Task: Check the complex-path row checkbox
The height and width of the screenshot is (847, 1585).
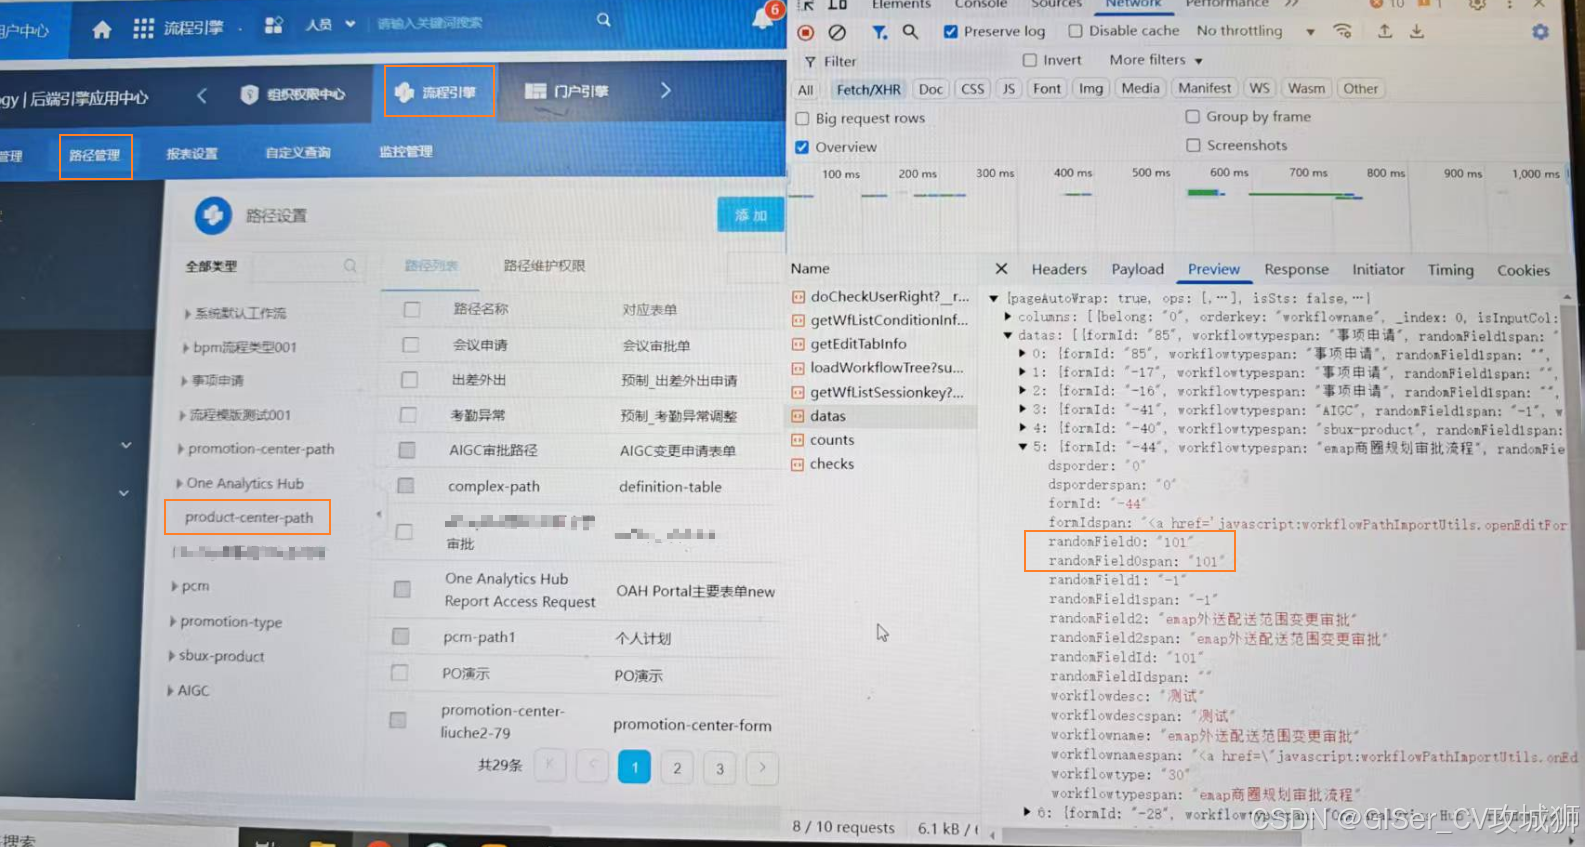Action: (x=405, y=486)
